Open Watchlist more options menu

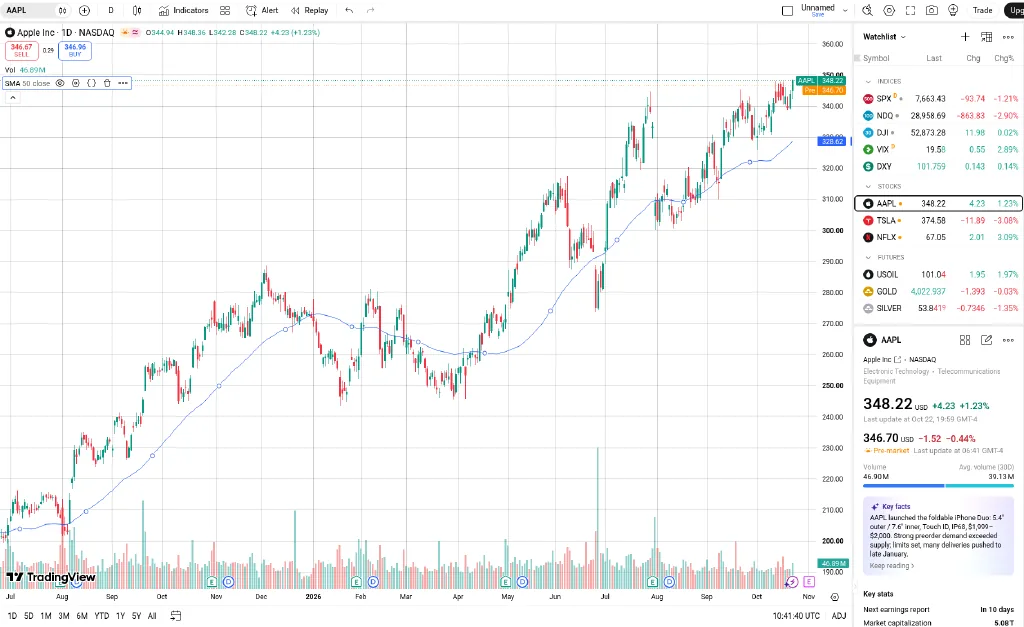1008,37
